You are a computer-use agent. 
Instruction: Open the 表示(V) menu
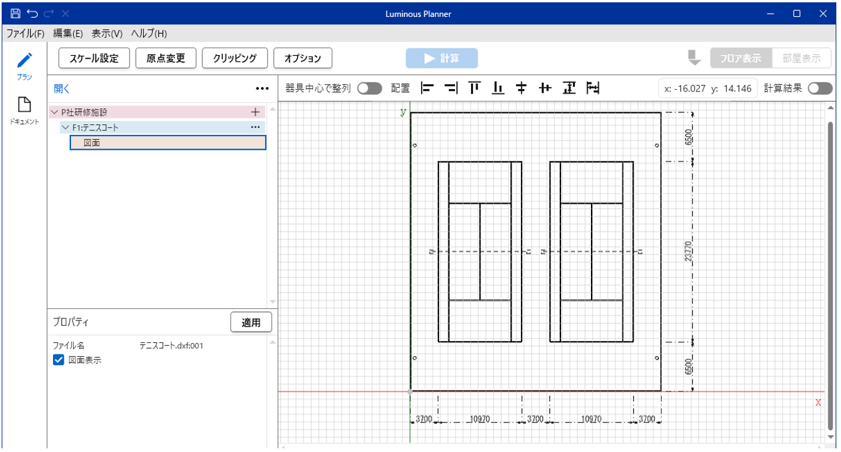point(107,34)
